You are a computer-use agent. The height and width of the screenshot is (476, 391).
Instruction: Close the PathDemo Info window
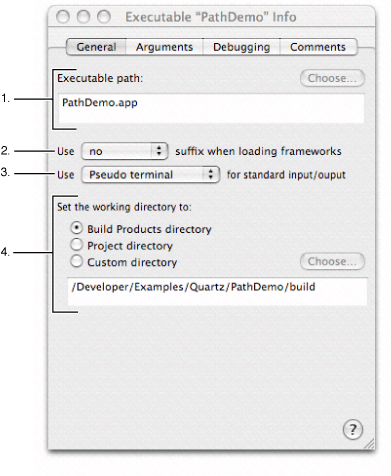[x=63, y=16]
